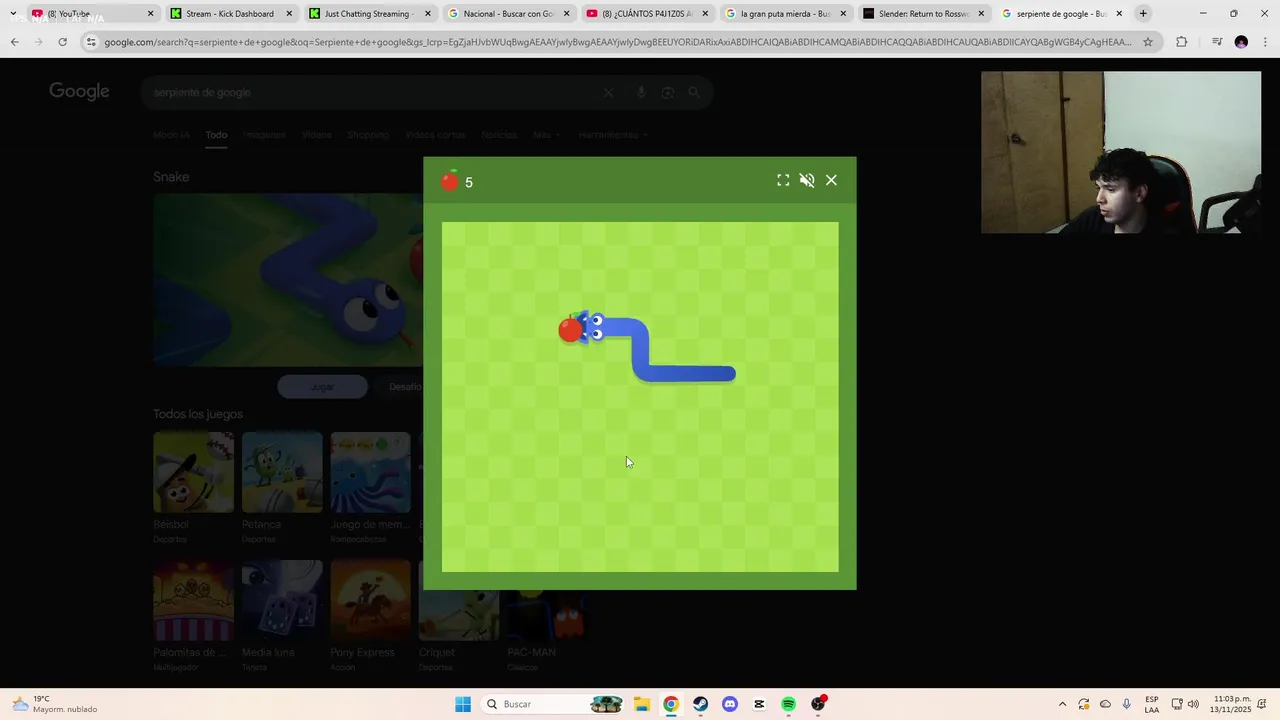The image size is (1280, 720).
Task: Open the weather widget 19°C
Action: (55, 704)
